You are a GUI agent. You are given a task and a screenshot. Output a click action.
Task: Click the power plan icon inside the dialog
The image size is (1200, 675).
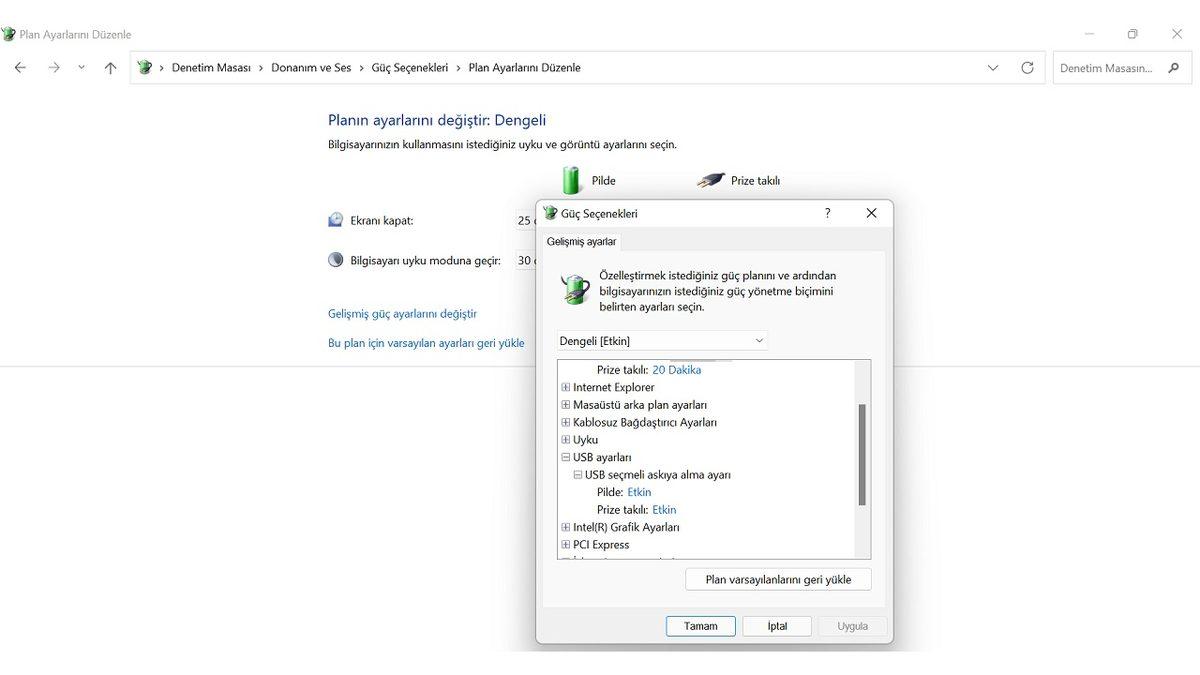coord(575,289)
